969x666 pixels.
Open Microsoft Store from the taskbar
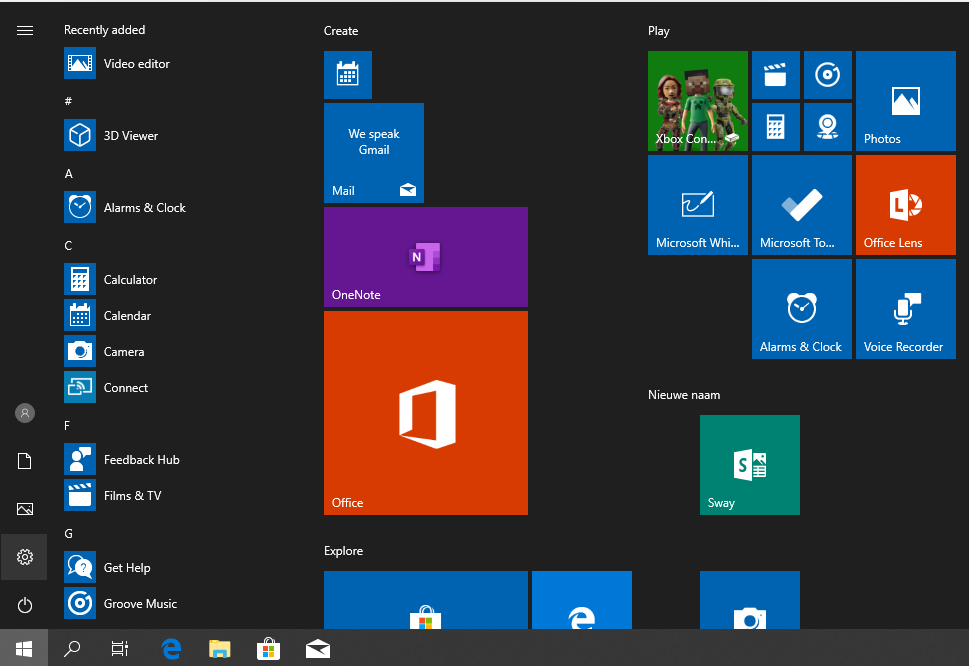click(268, 648)
